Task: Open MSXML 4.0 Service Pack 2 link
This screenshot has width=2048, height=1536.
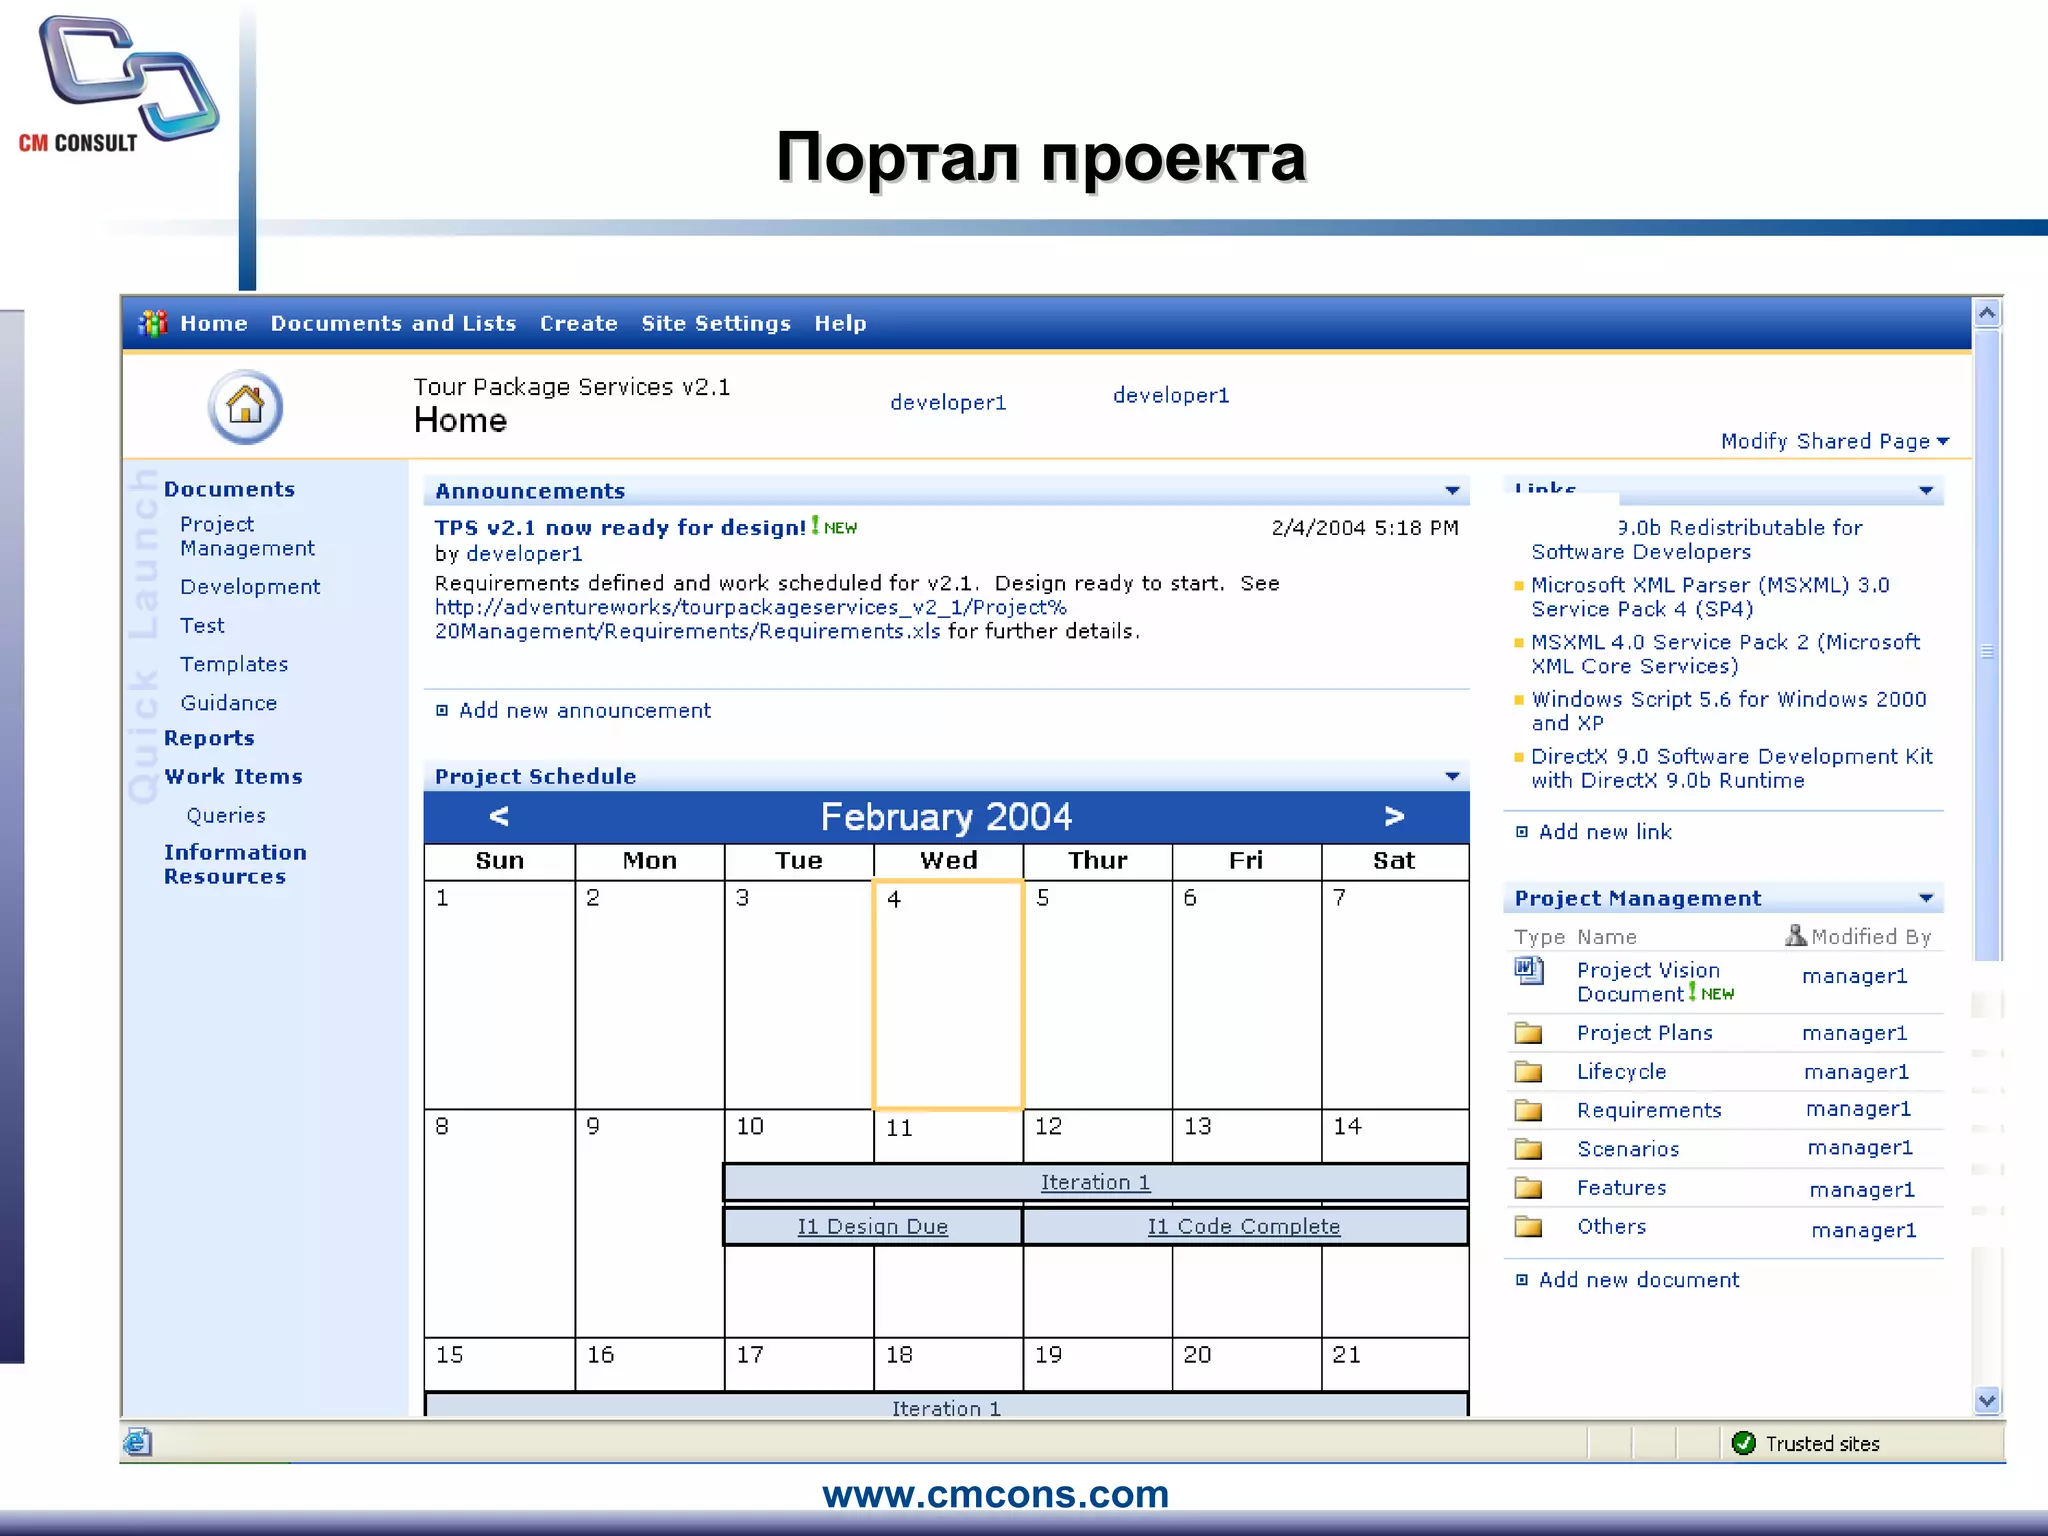Action: [x=1726, y=654]
